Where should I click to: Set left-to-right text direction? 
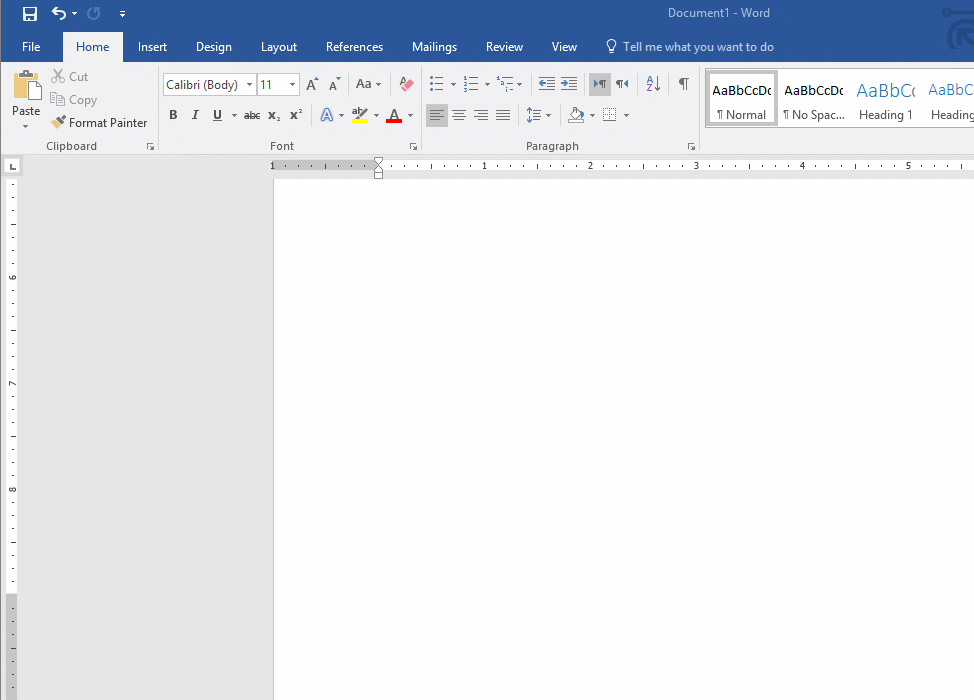click(600, 84)
